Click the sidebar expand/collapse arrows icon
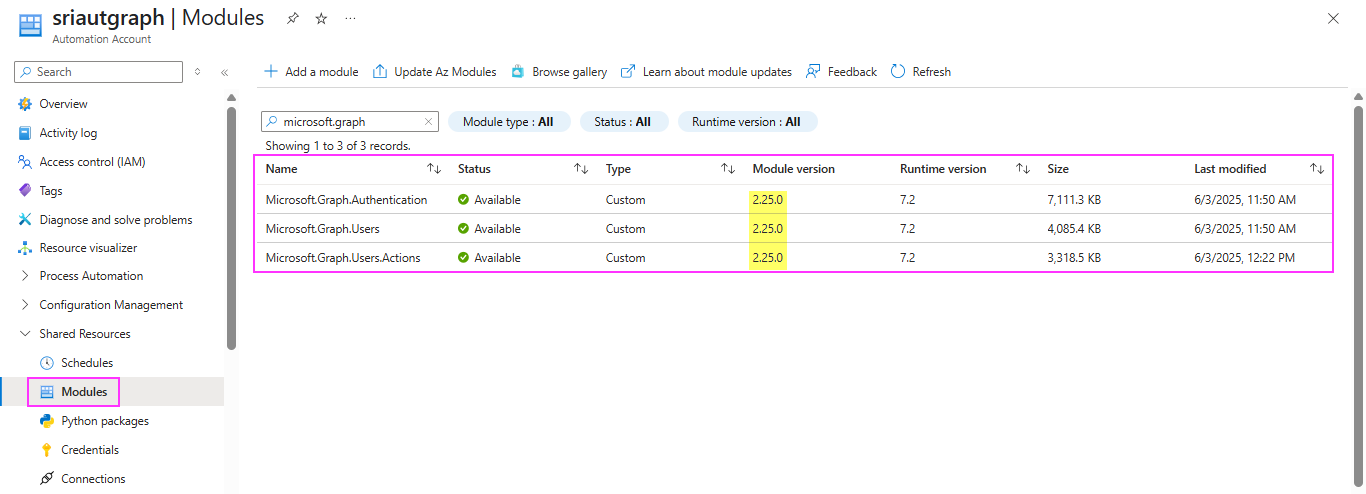Screen dimensions: 1366x494 coord(197,72)
